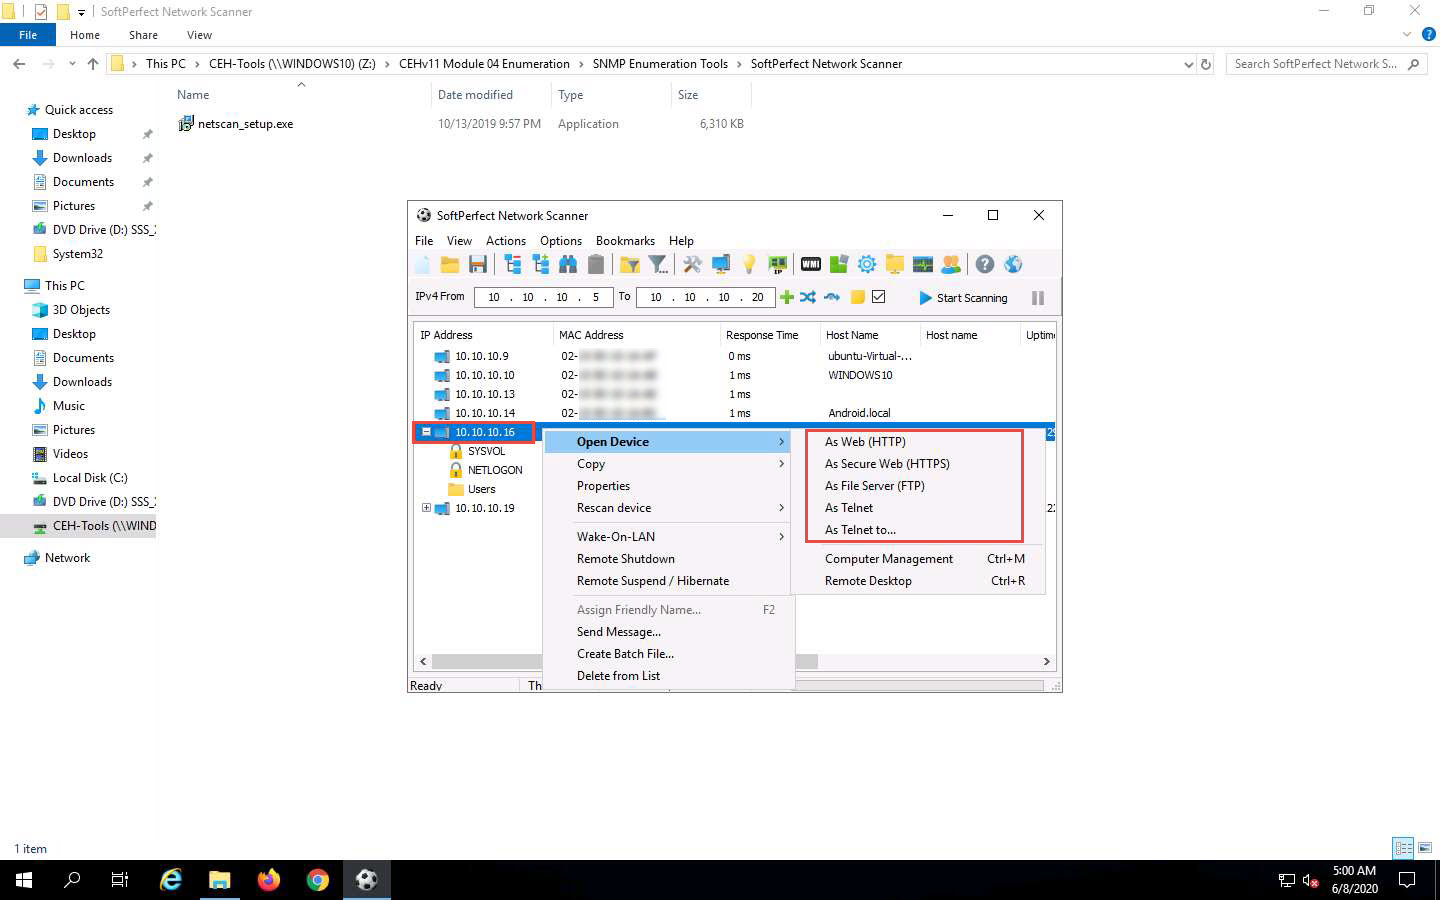Click the funnel filter options icon
1440x900 pixels.
pos(658,264)
